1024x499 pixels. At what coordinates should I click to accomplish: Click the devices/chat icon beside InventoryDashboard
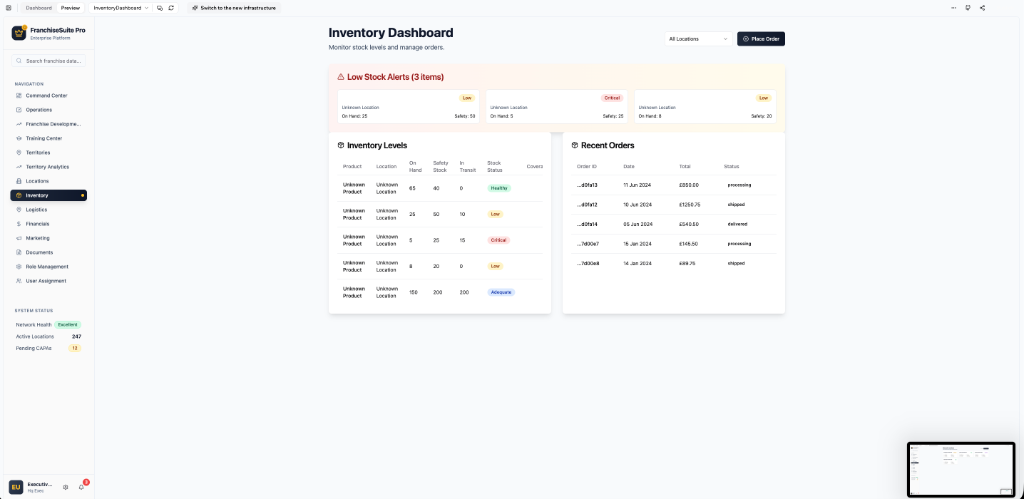tap(160, 8)
